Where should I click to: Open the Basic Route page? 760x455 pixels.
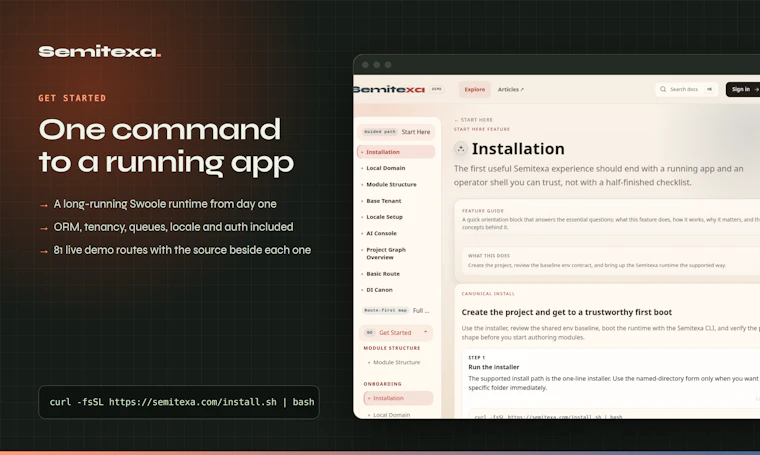(383, 274)
